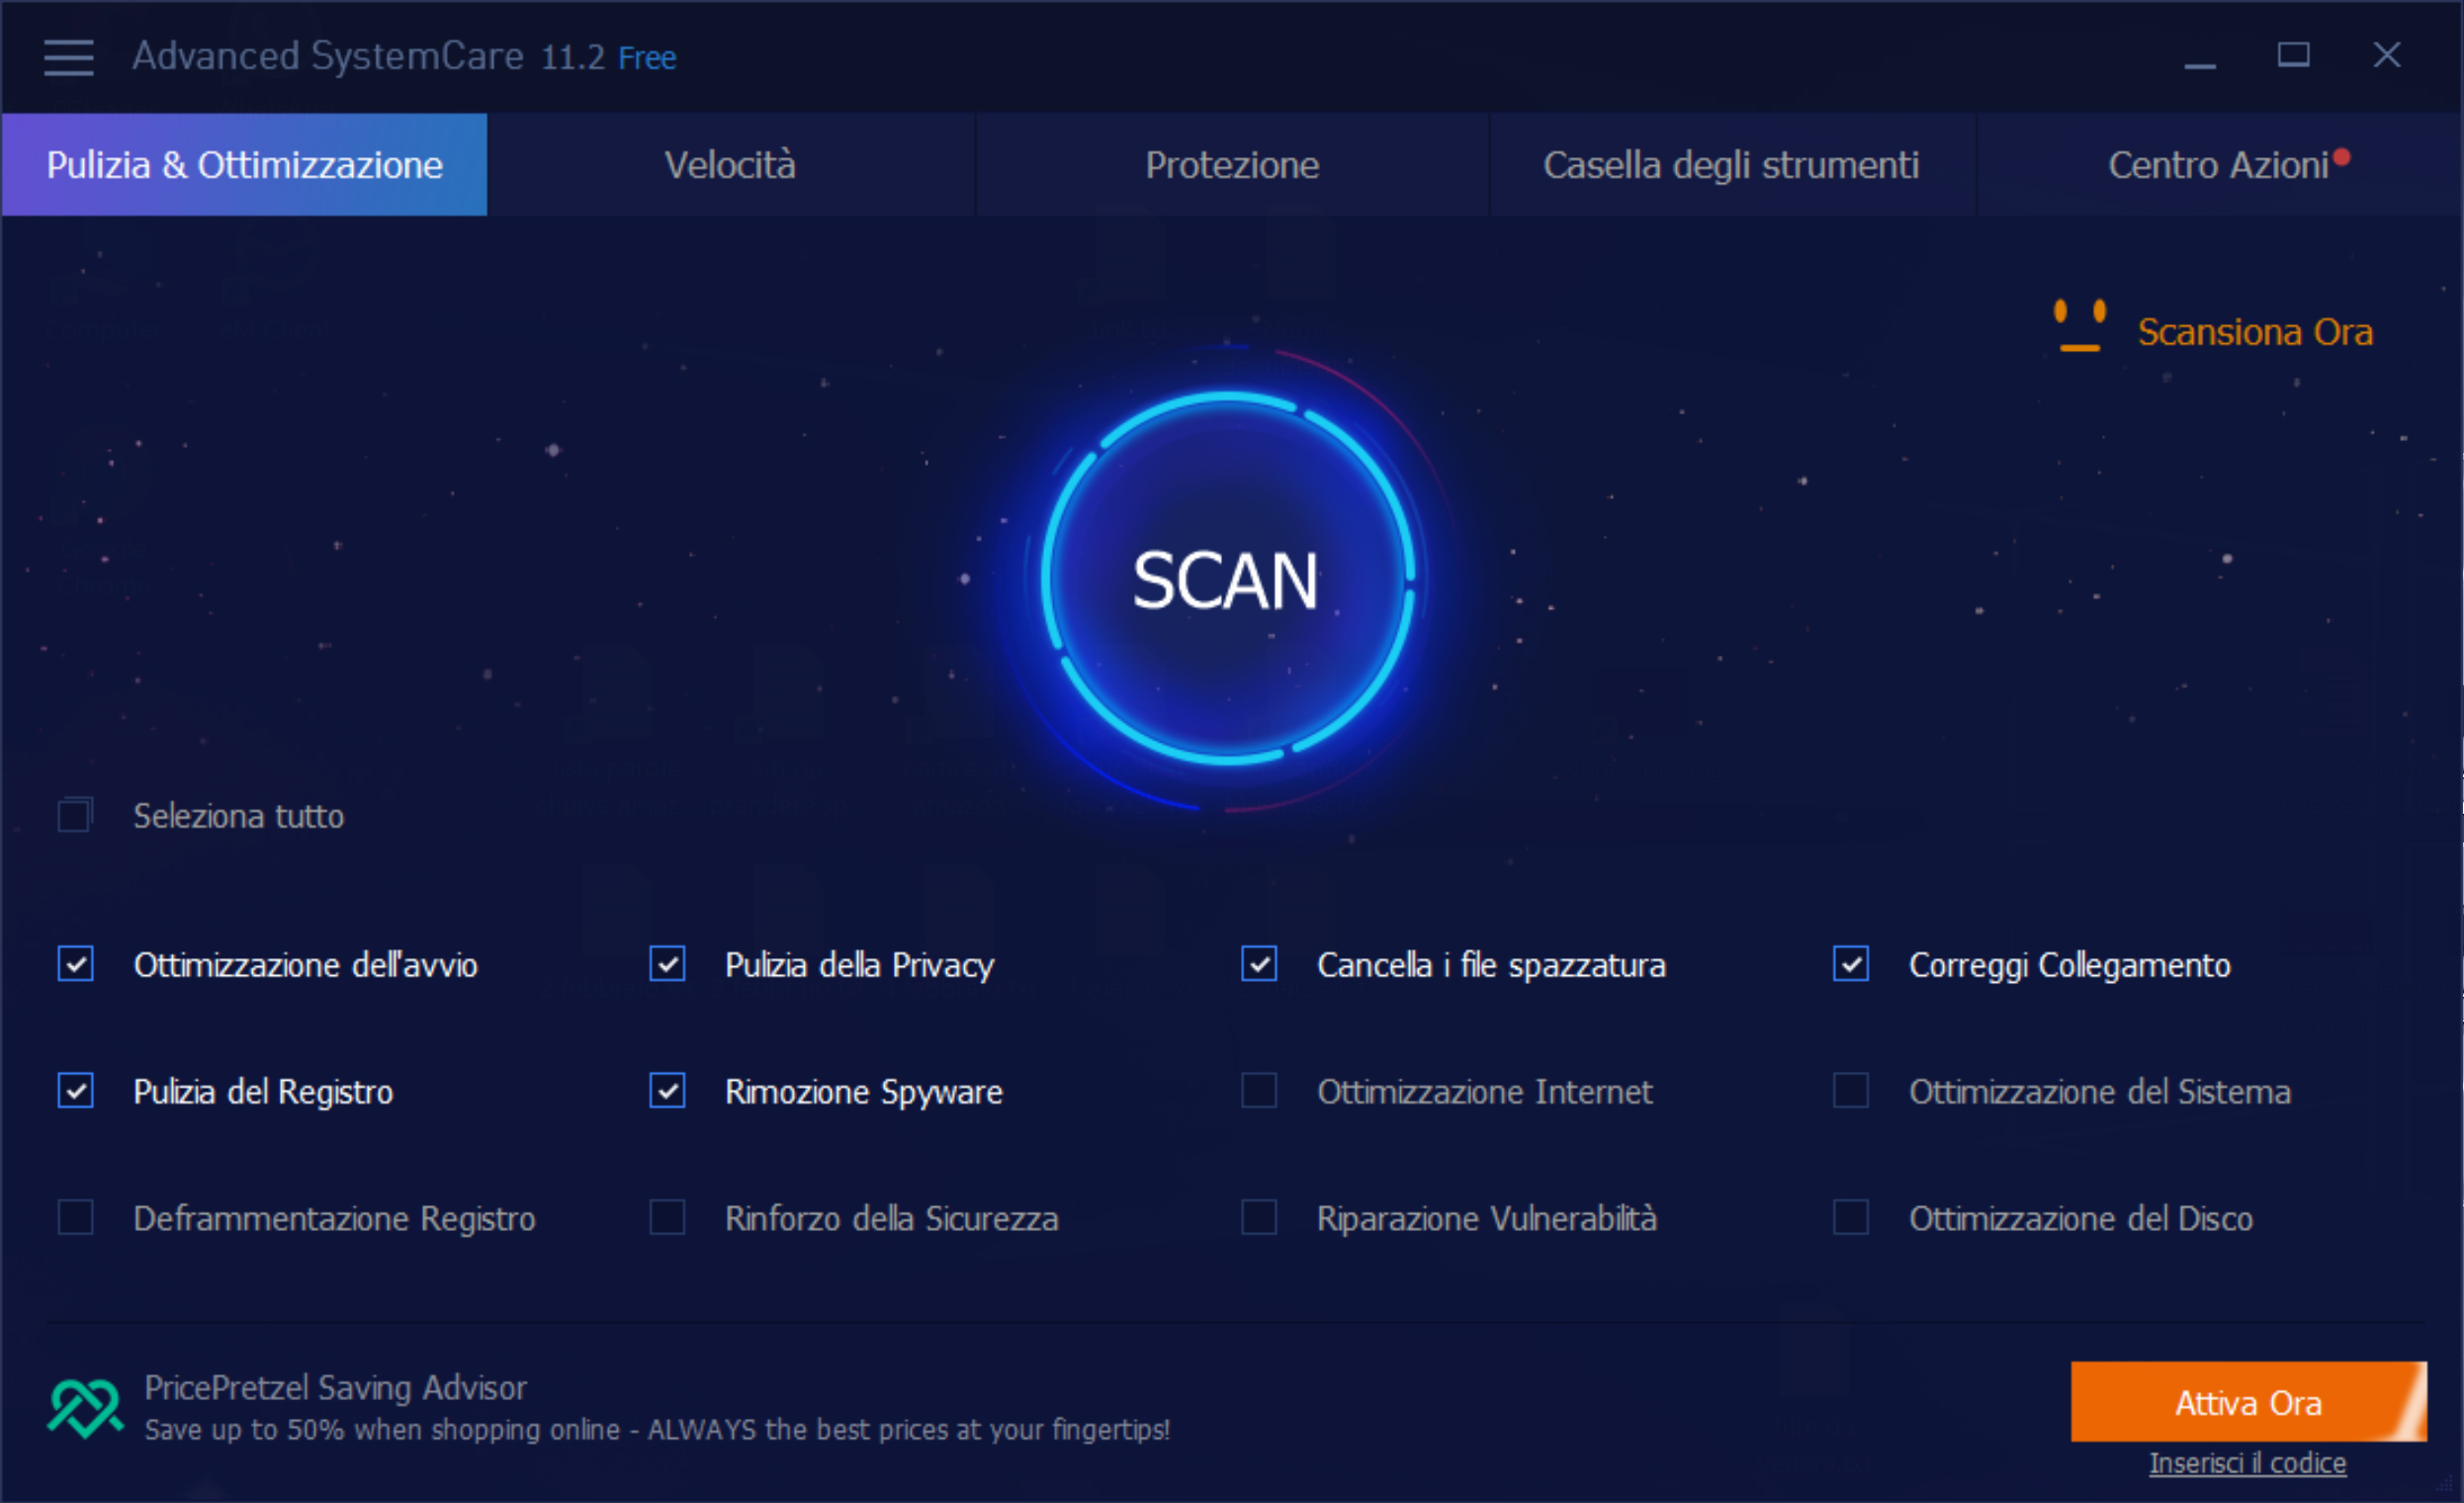Open the hamburger menu
The height and width of the screenshot is (1503, 2464).
(x=68, y=57)
